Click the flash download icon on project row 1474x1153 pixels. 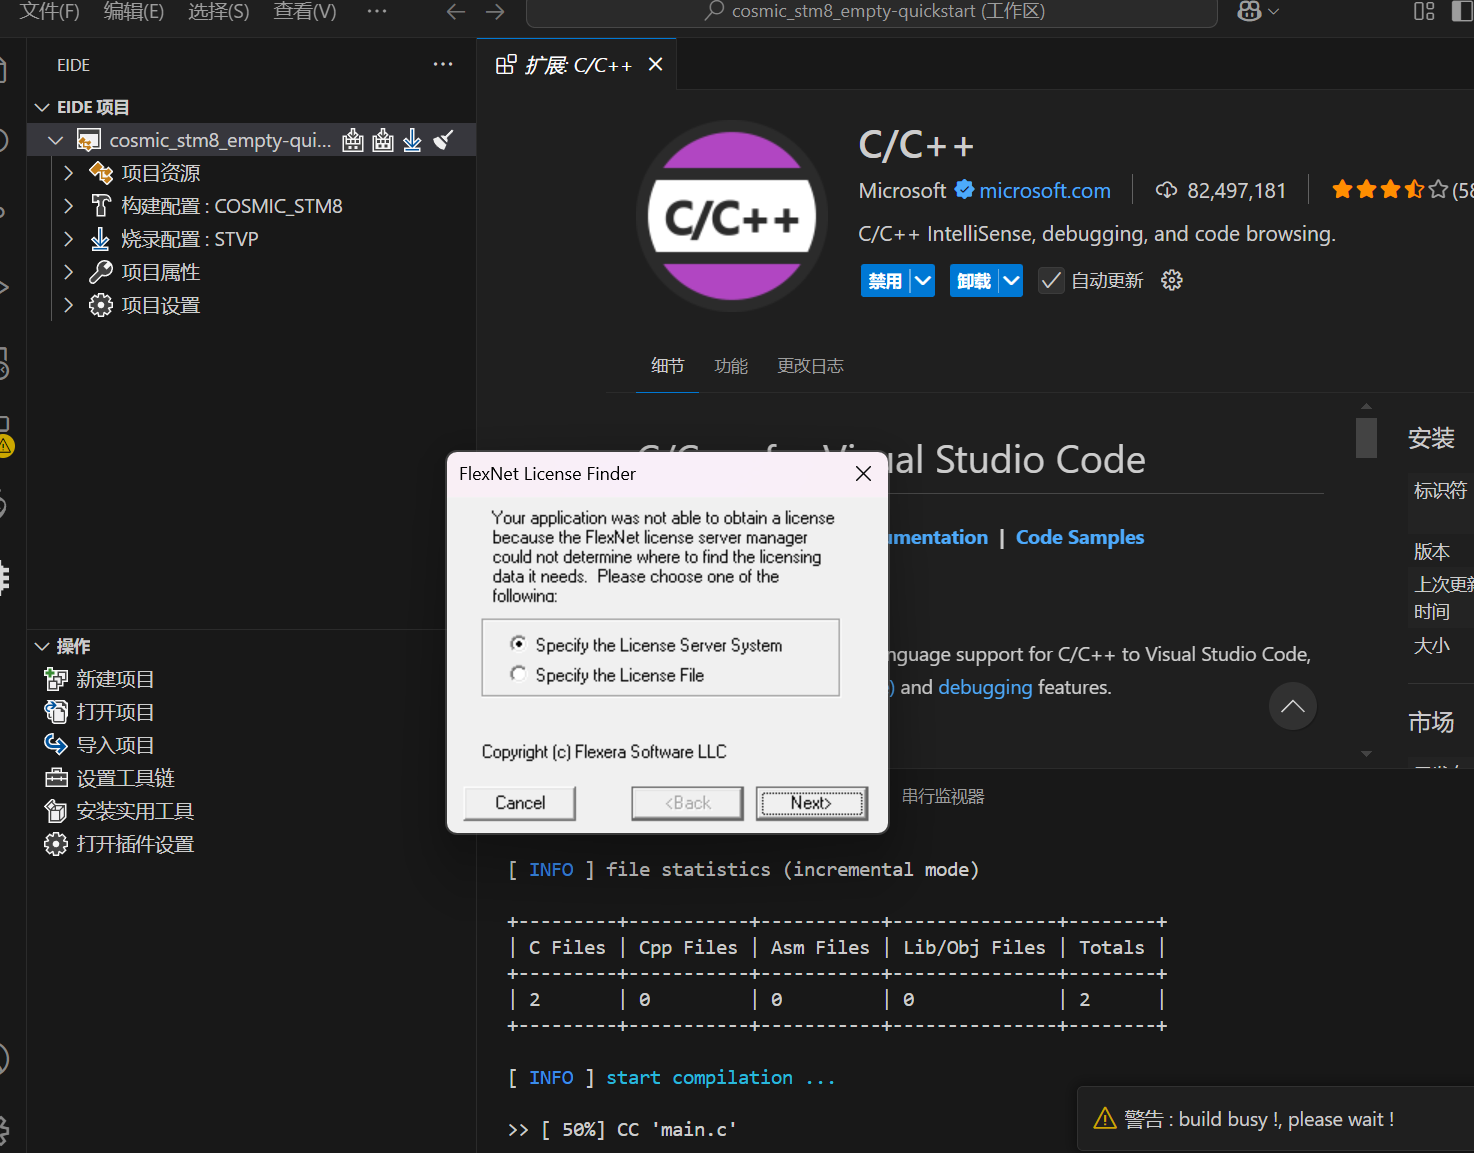pos(412,140)
